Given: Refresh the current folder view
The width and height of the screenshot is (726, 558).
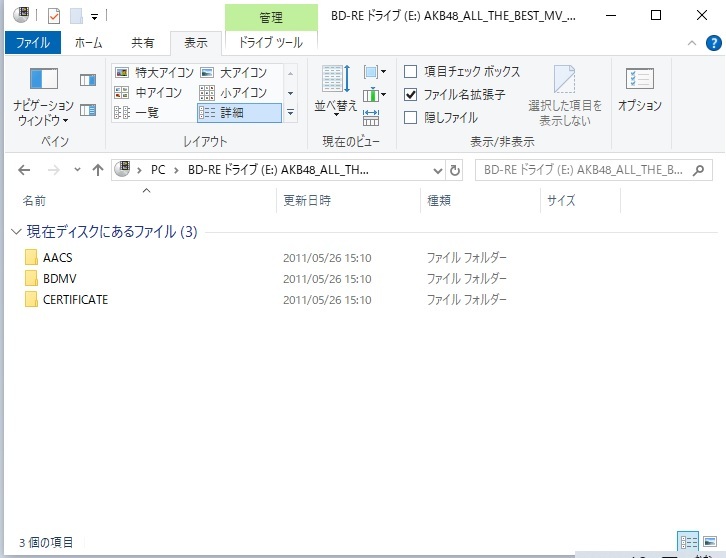Looking at the screenshot, I should point(455,170).
